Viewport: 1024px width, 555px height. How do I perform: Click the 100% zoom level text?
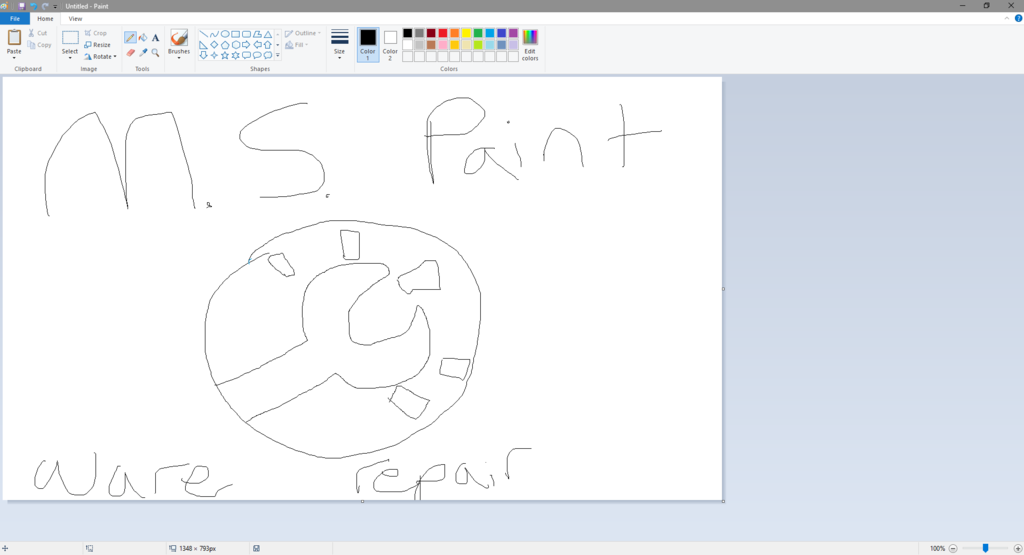pos(937,548)
